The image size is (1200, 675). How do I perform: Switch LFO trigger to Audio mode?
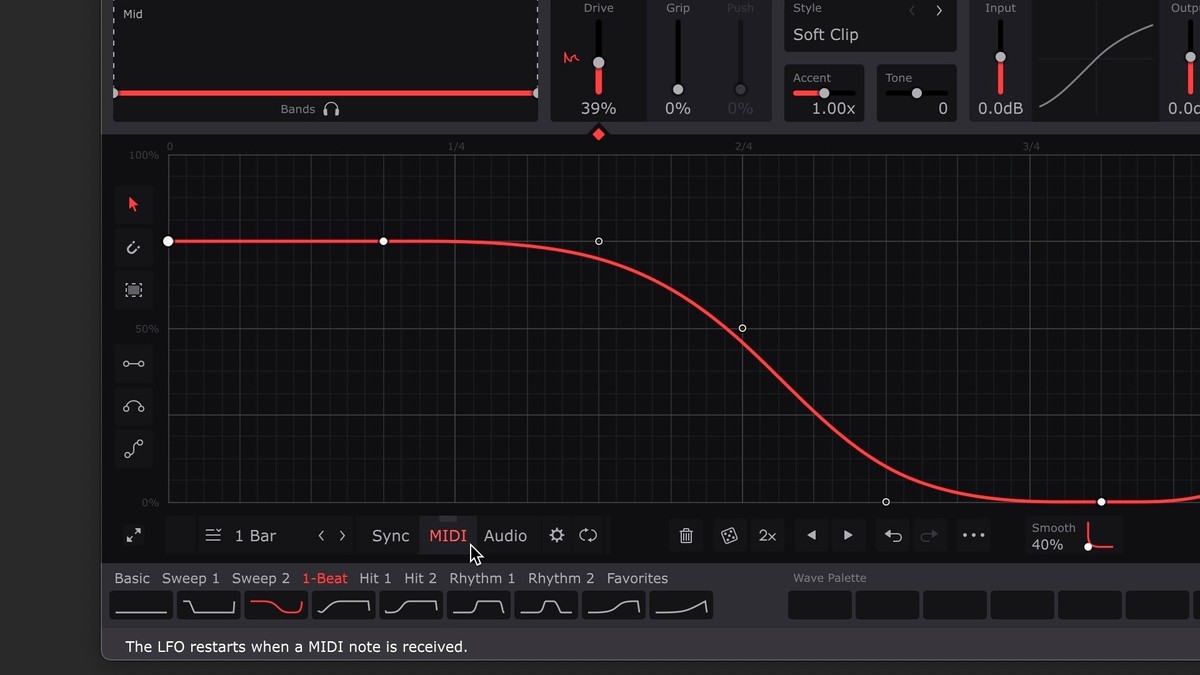pyautogui.click(x=505, y=536)
